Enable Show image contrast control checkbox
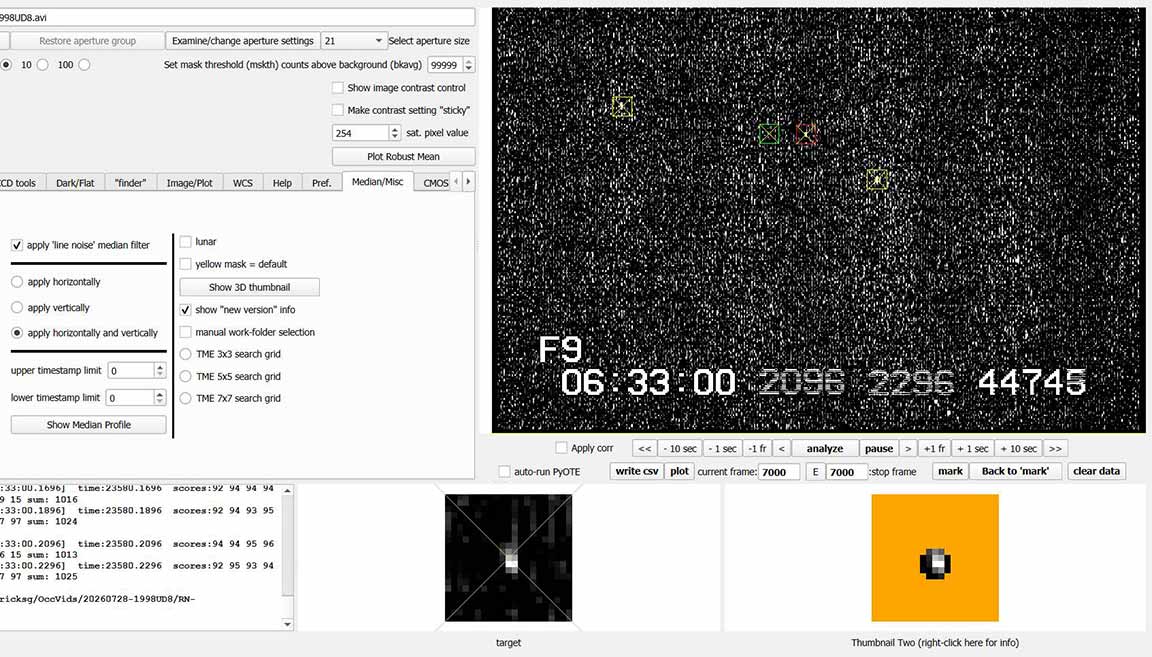The width and height of the screenshot is (1152, 657). pyautogui.click(x=338, y=87)
